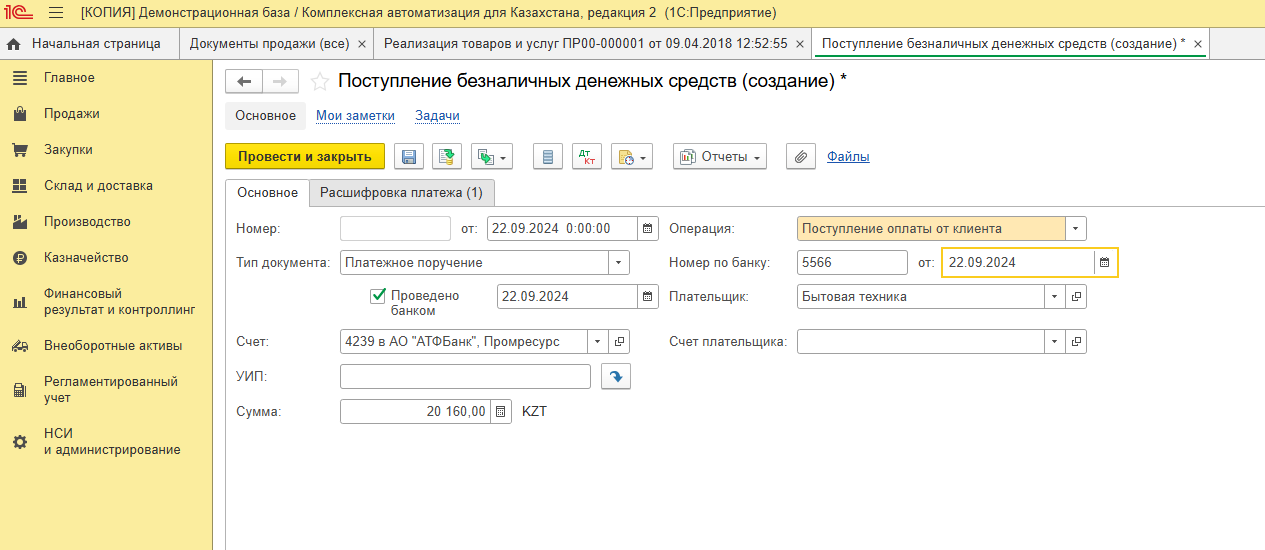This screenshot has height=550, width=1265.
Task: Close the Документы продажи (все) tab
Action: (x=362, y=44)
